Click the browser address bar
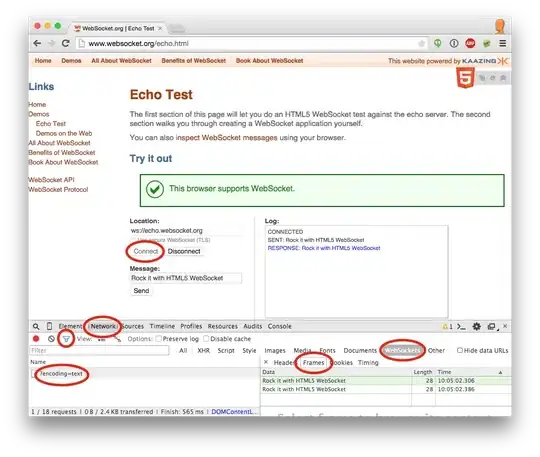Viewport: 540px width, 457px height. pos(251,43)
